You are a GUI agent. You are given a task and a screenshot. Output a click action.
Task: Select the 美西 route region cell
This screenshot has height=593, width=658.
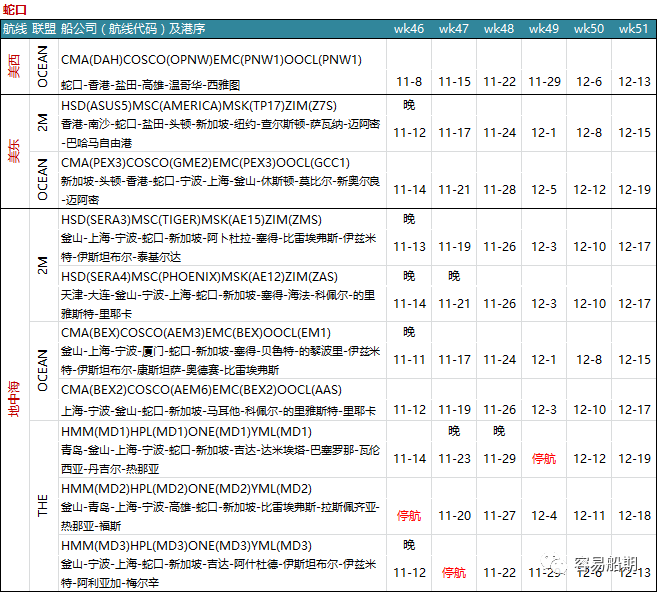click(x=15, y=66)
